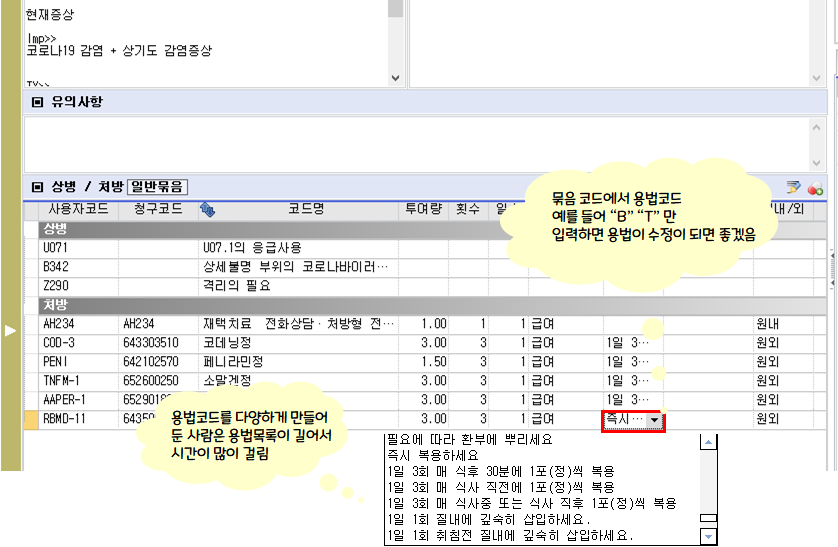Click the scrollbar thumb in the 용법 list
Screen dimensions: 838x547
tap(708, 518)
